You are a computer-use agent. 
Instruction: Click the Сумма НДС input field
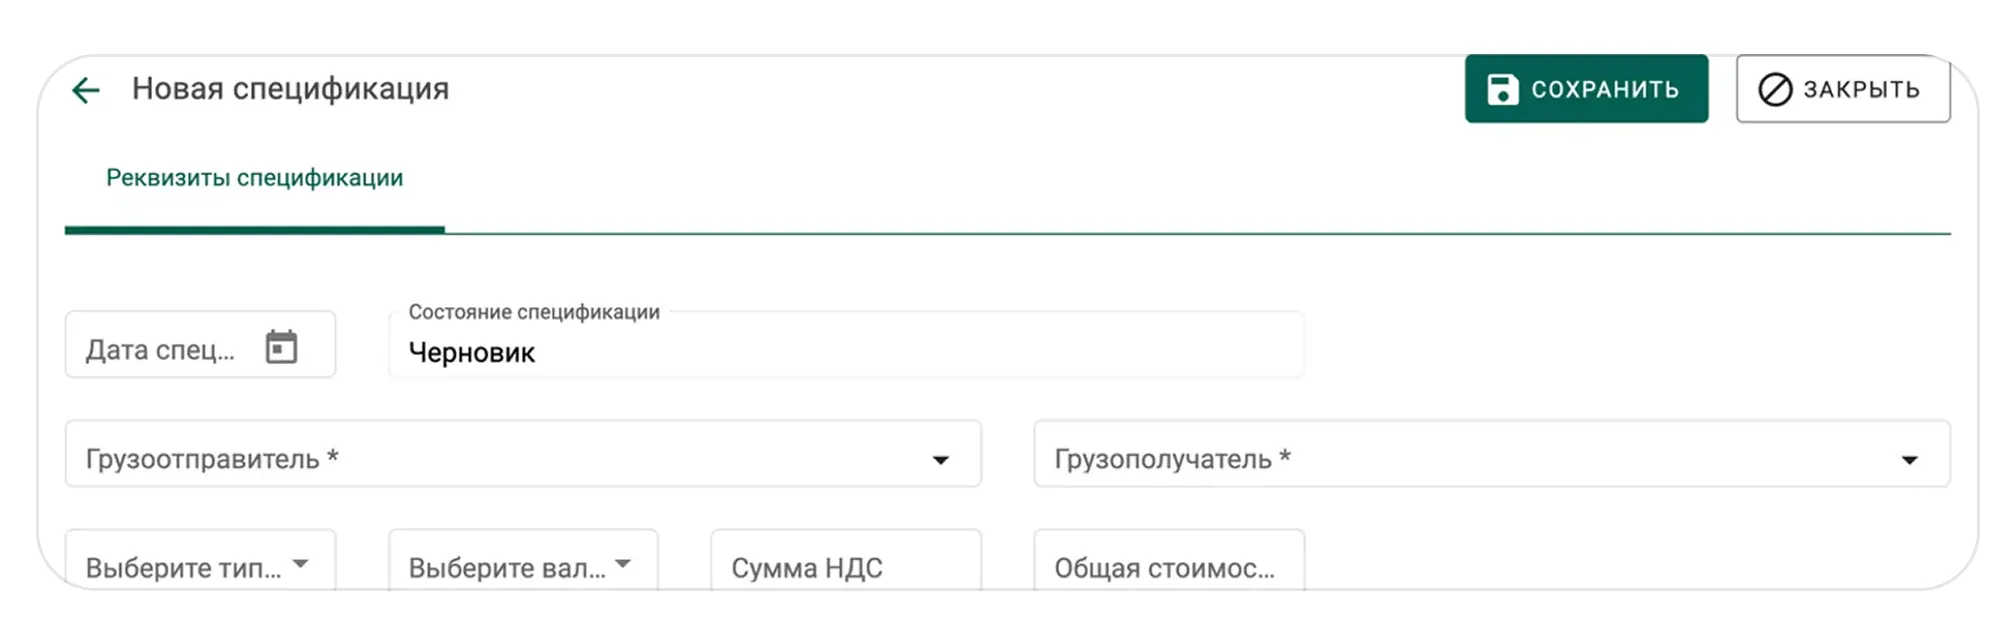[x=845, y=566]
